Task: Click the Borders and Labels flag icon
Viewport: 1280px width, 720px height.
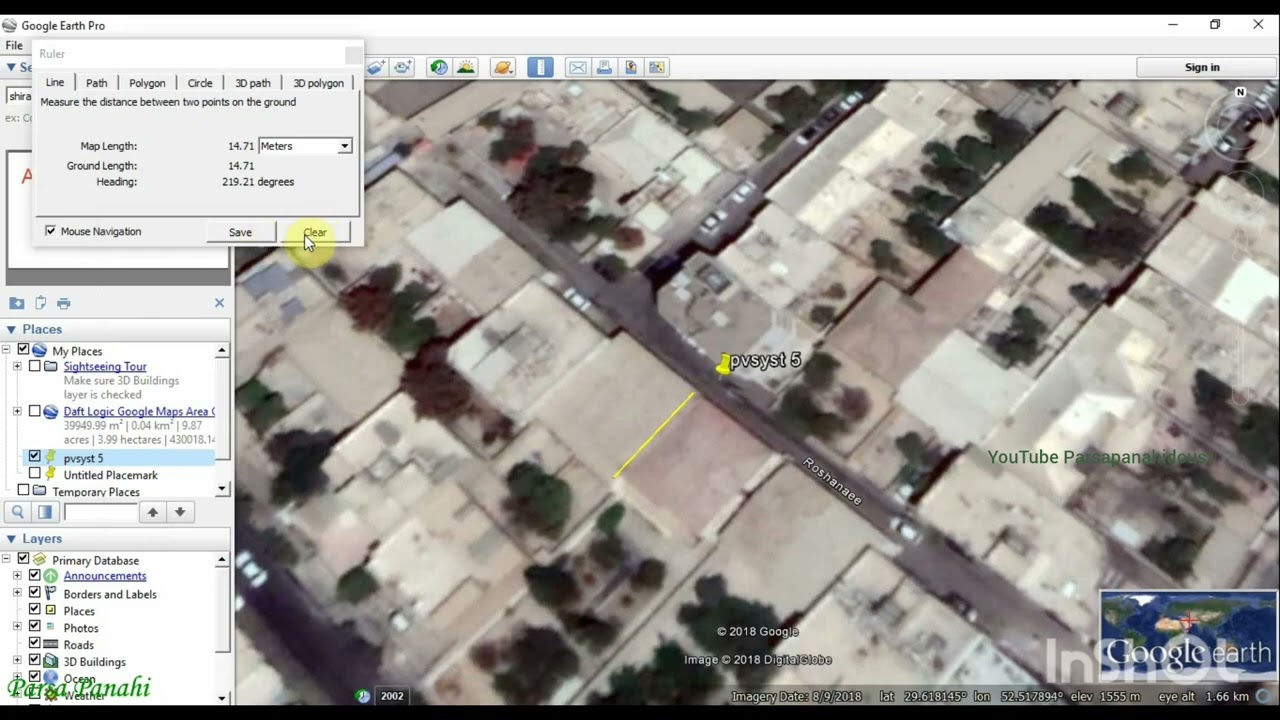Action: 51,593
